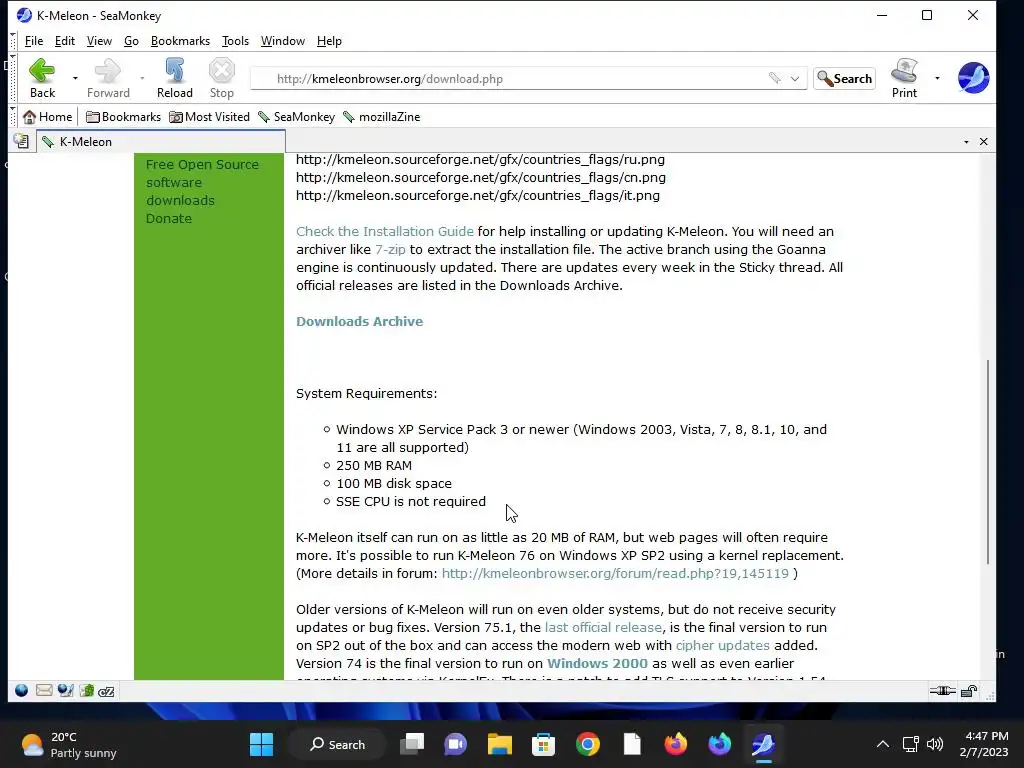Open Microsoft Store from the taskbar
Screen dimensions: 1024x768
click(543, 744)
